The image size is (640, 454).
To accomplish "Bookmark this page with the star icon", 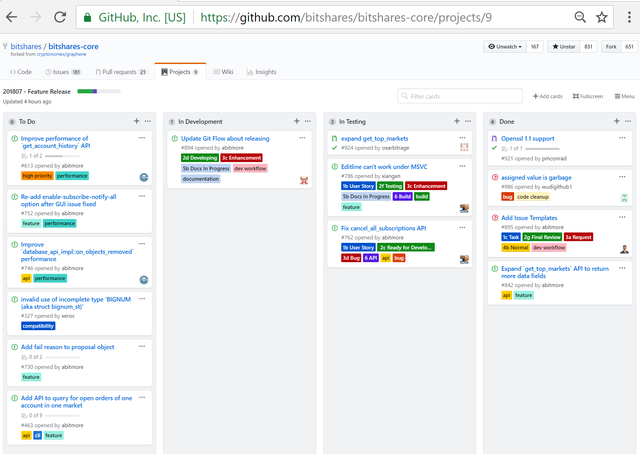I will coord(602,17).
